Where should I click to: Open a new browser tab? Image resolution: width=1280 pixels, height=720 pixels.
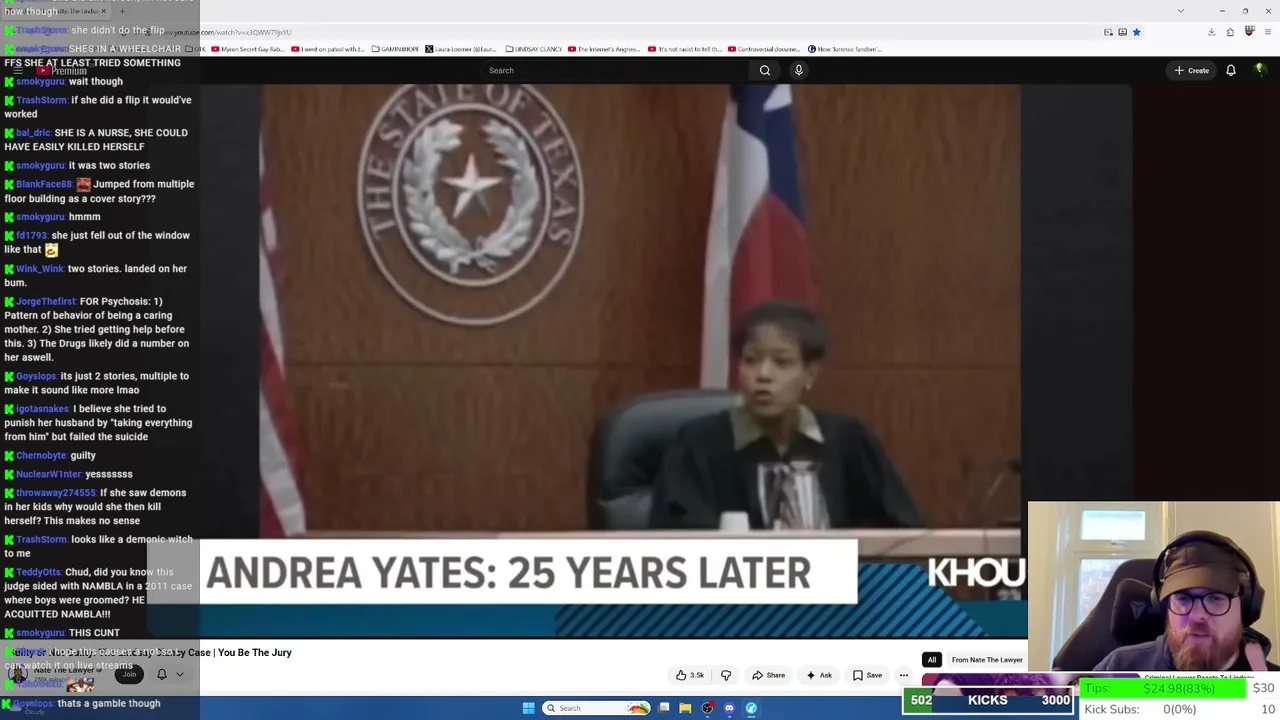tap(122, 11)
